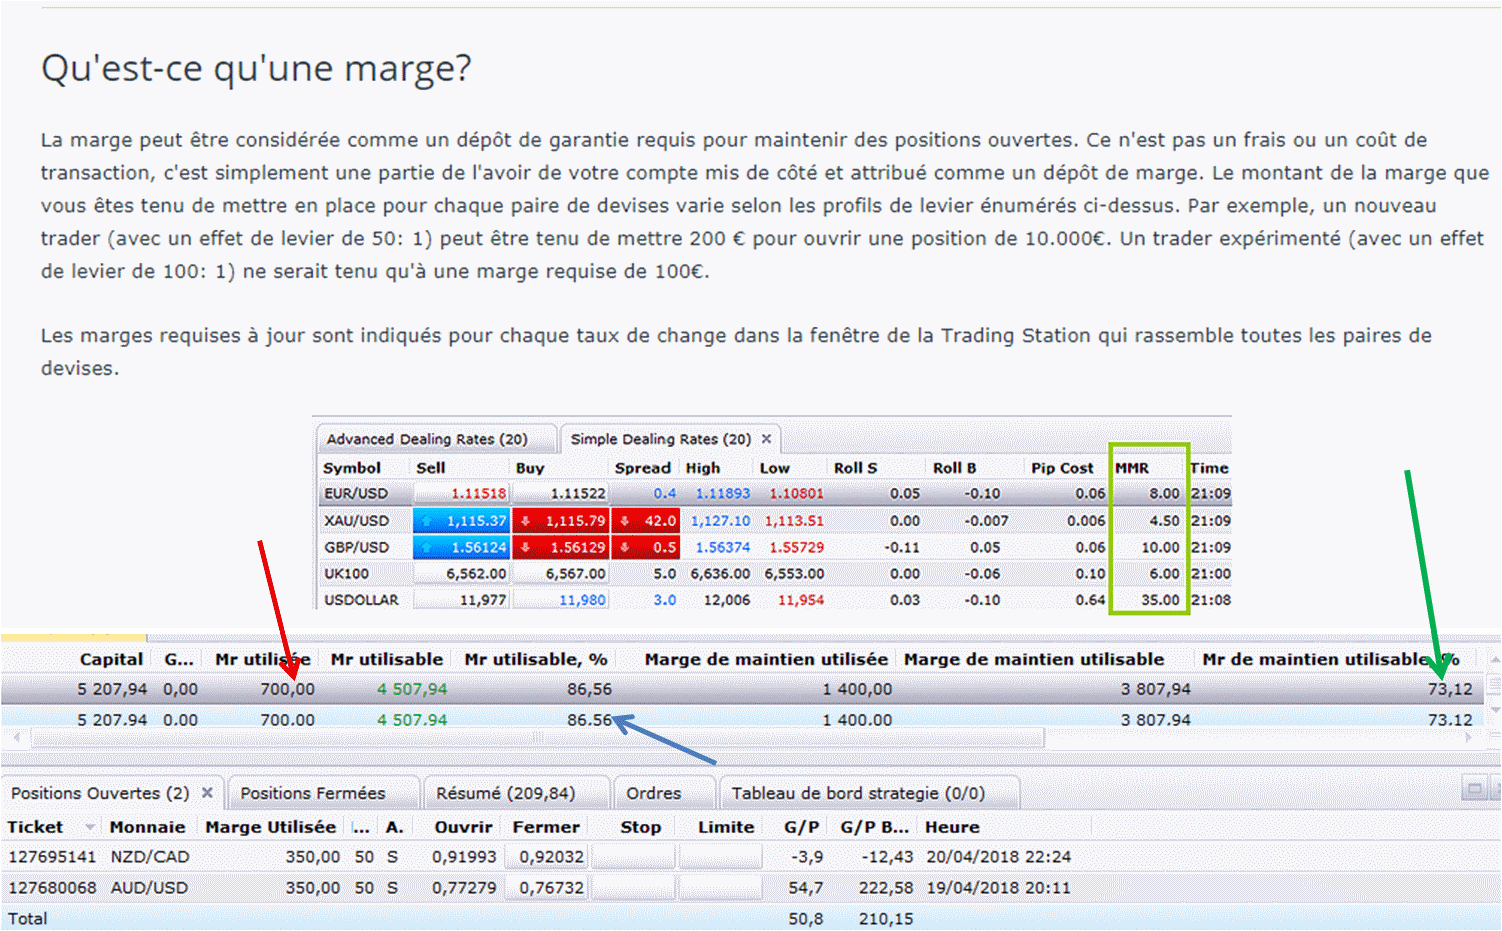The image size is (1502, 931).
Task: Click the Ouvrir column header
Action: tap(463, 827)
